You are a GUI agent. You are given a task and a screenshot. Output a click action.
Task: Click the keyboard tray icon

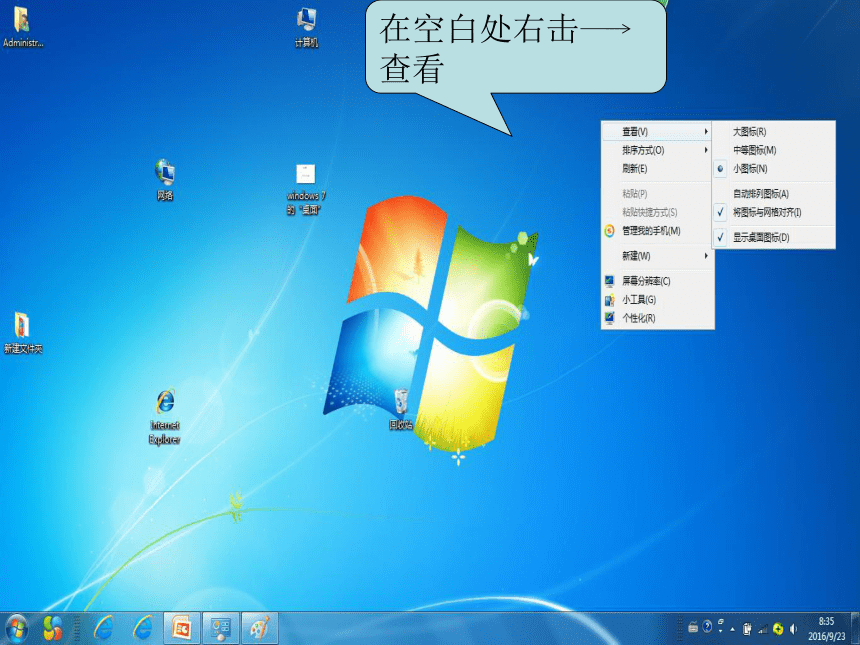tap(693, 626)
